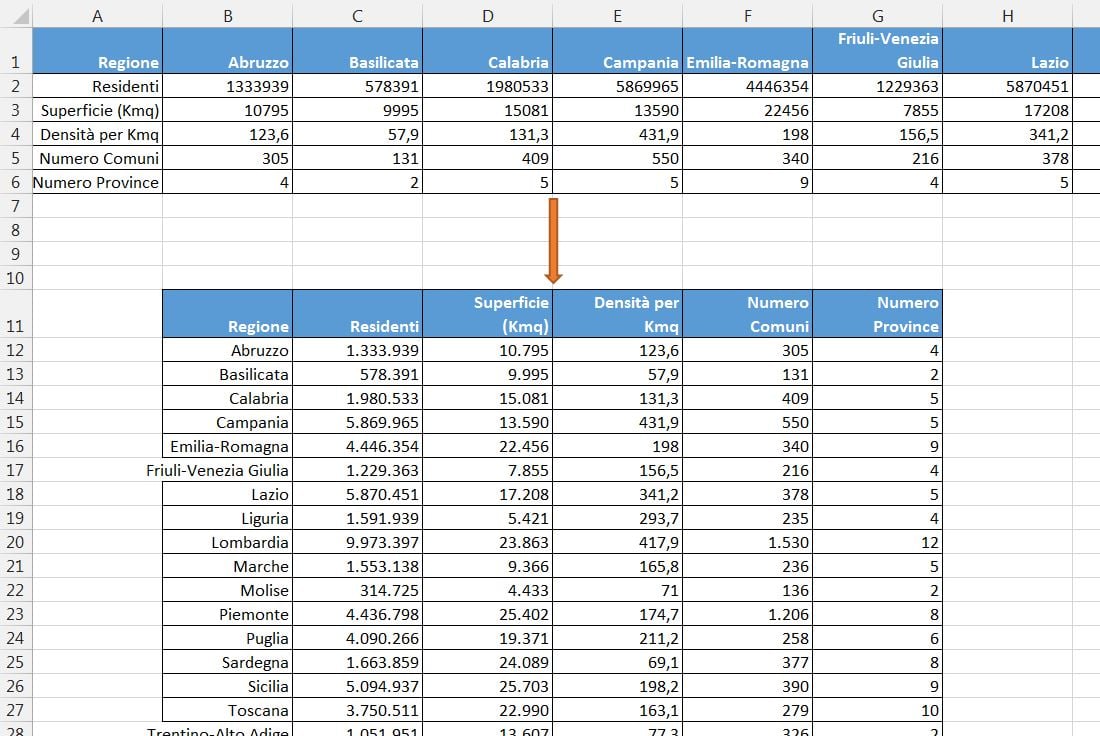This screenshot has width=1100, height=736.
Task: Click the 'Marche' cell
Action: 227,566
